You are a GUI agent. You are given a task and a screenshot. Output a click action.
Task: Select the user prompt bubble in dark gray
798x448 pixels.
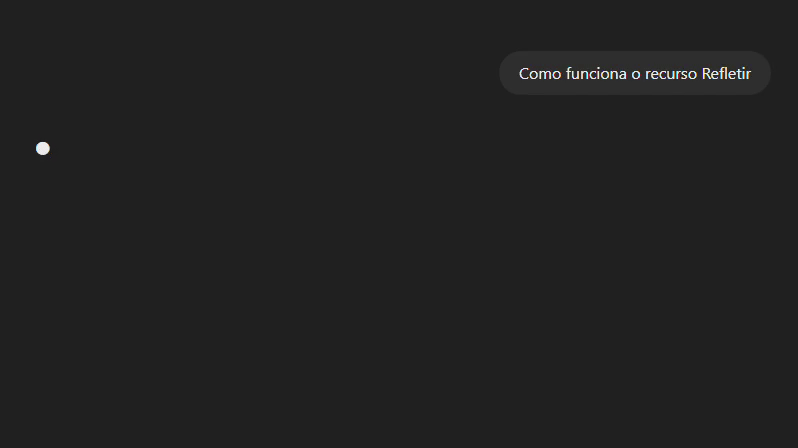(635, 73)
